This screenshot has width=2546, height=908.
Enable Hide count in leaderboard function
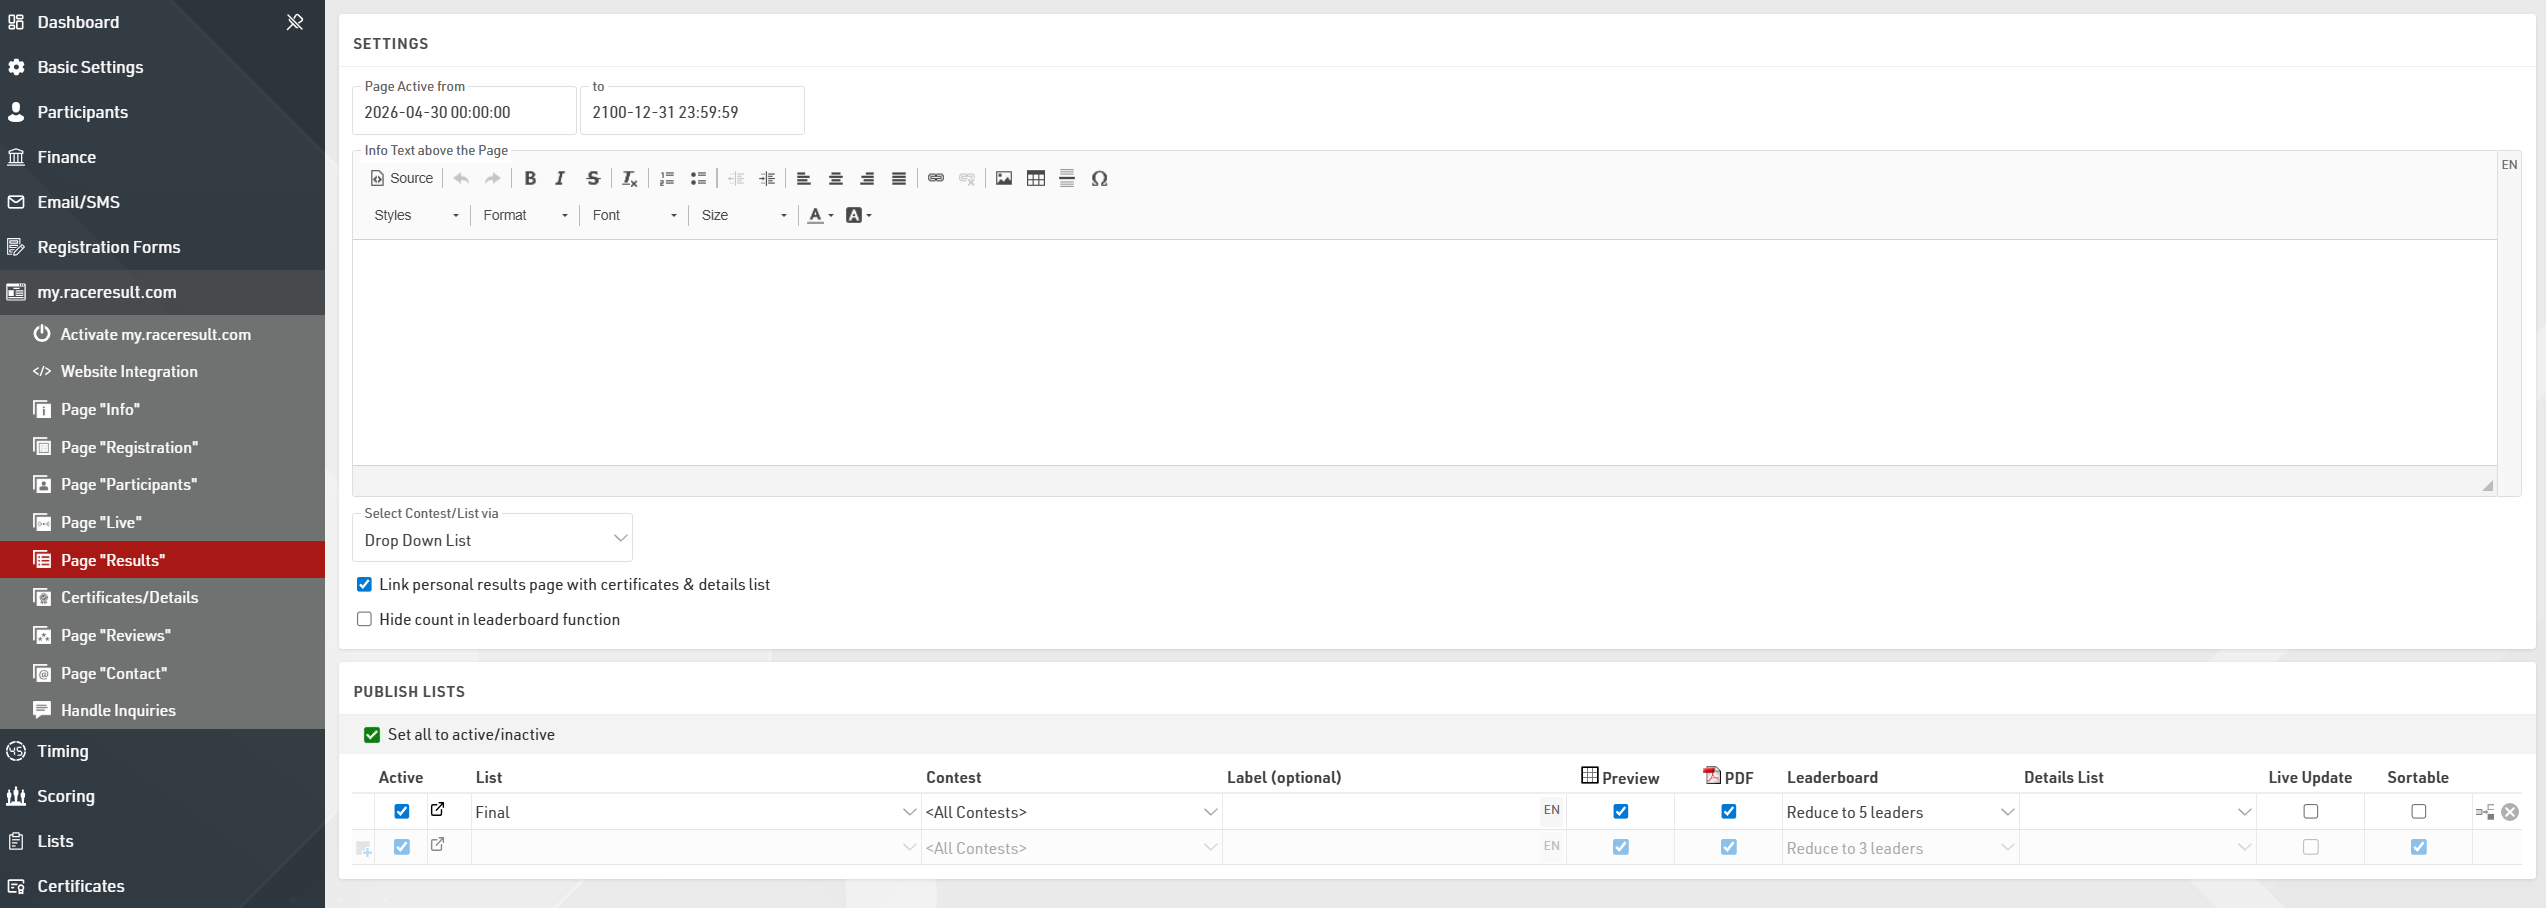(x=365, y=620)
